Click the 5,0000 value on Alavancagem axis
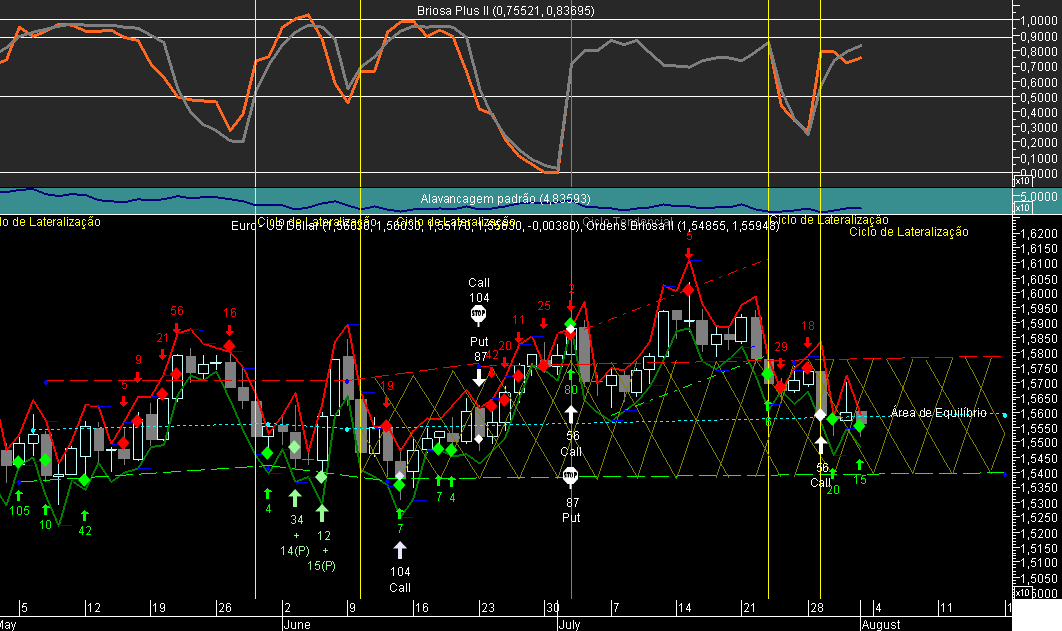The image size is (1062, 631). [1039, 196]
